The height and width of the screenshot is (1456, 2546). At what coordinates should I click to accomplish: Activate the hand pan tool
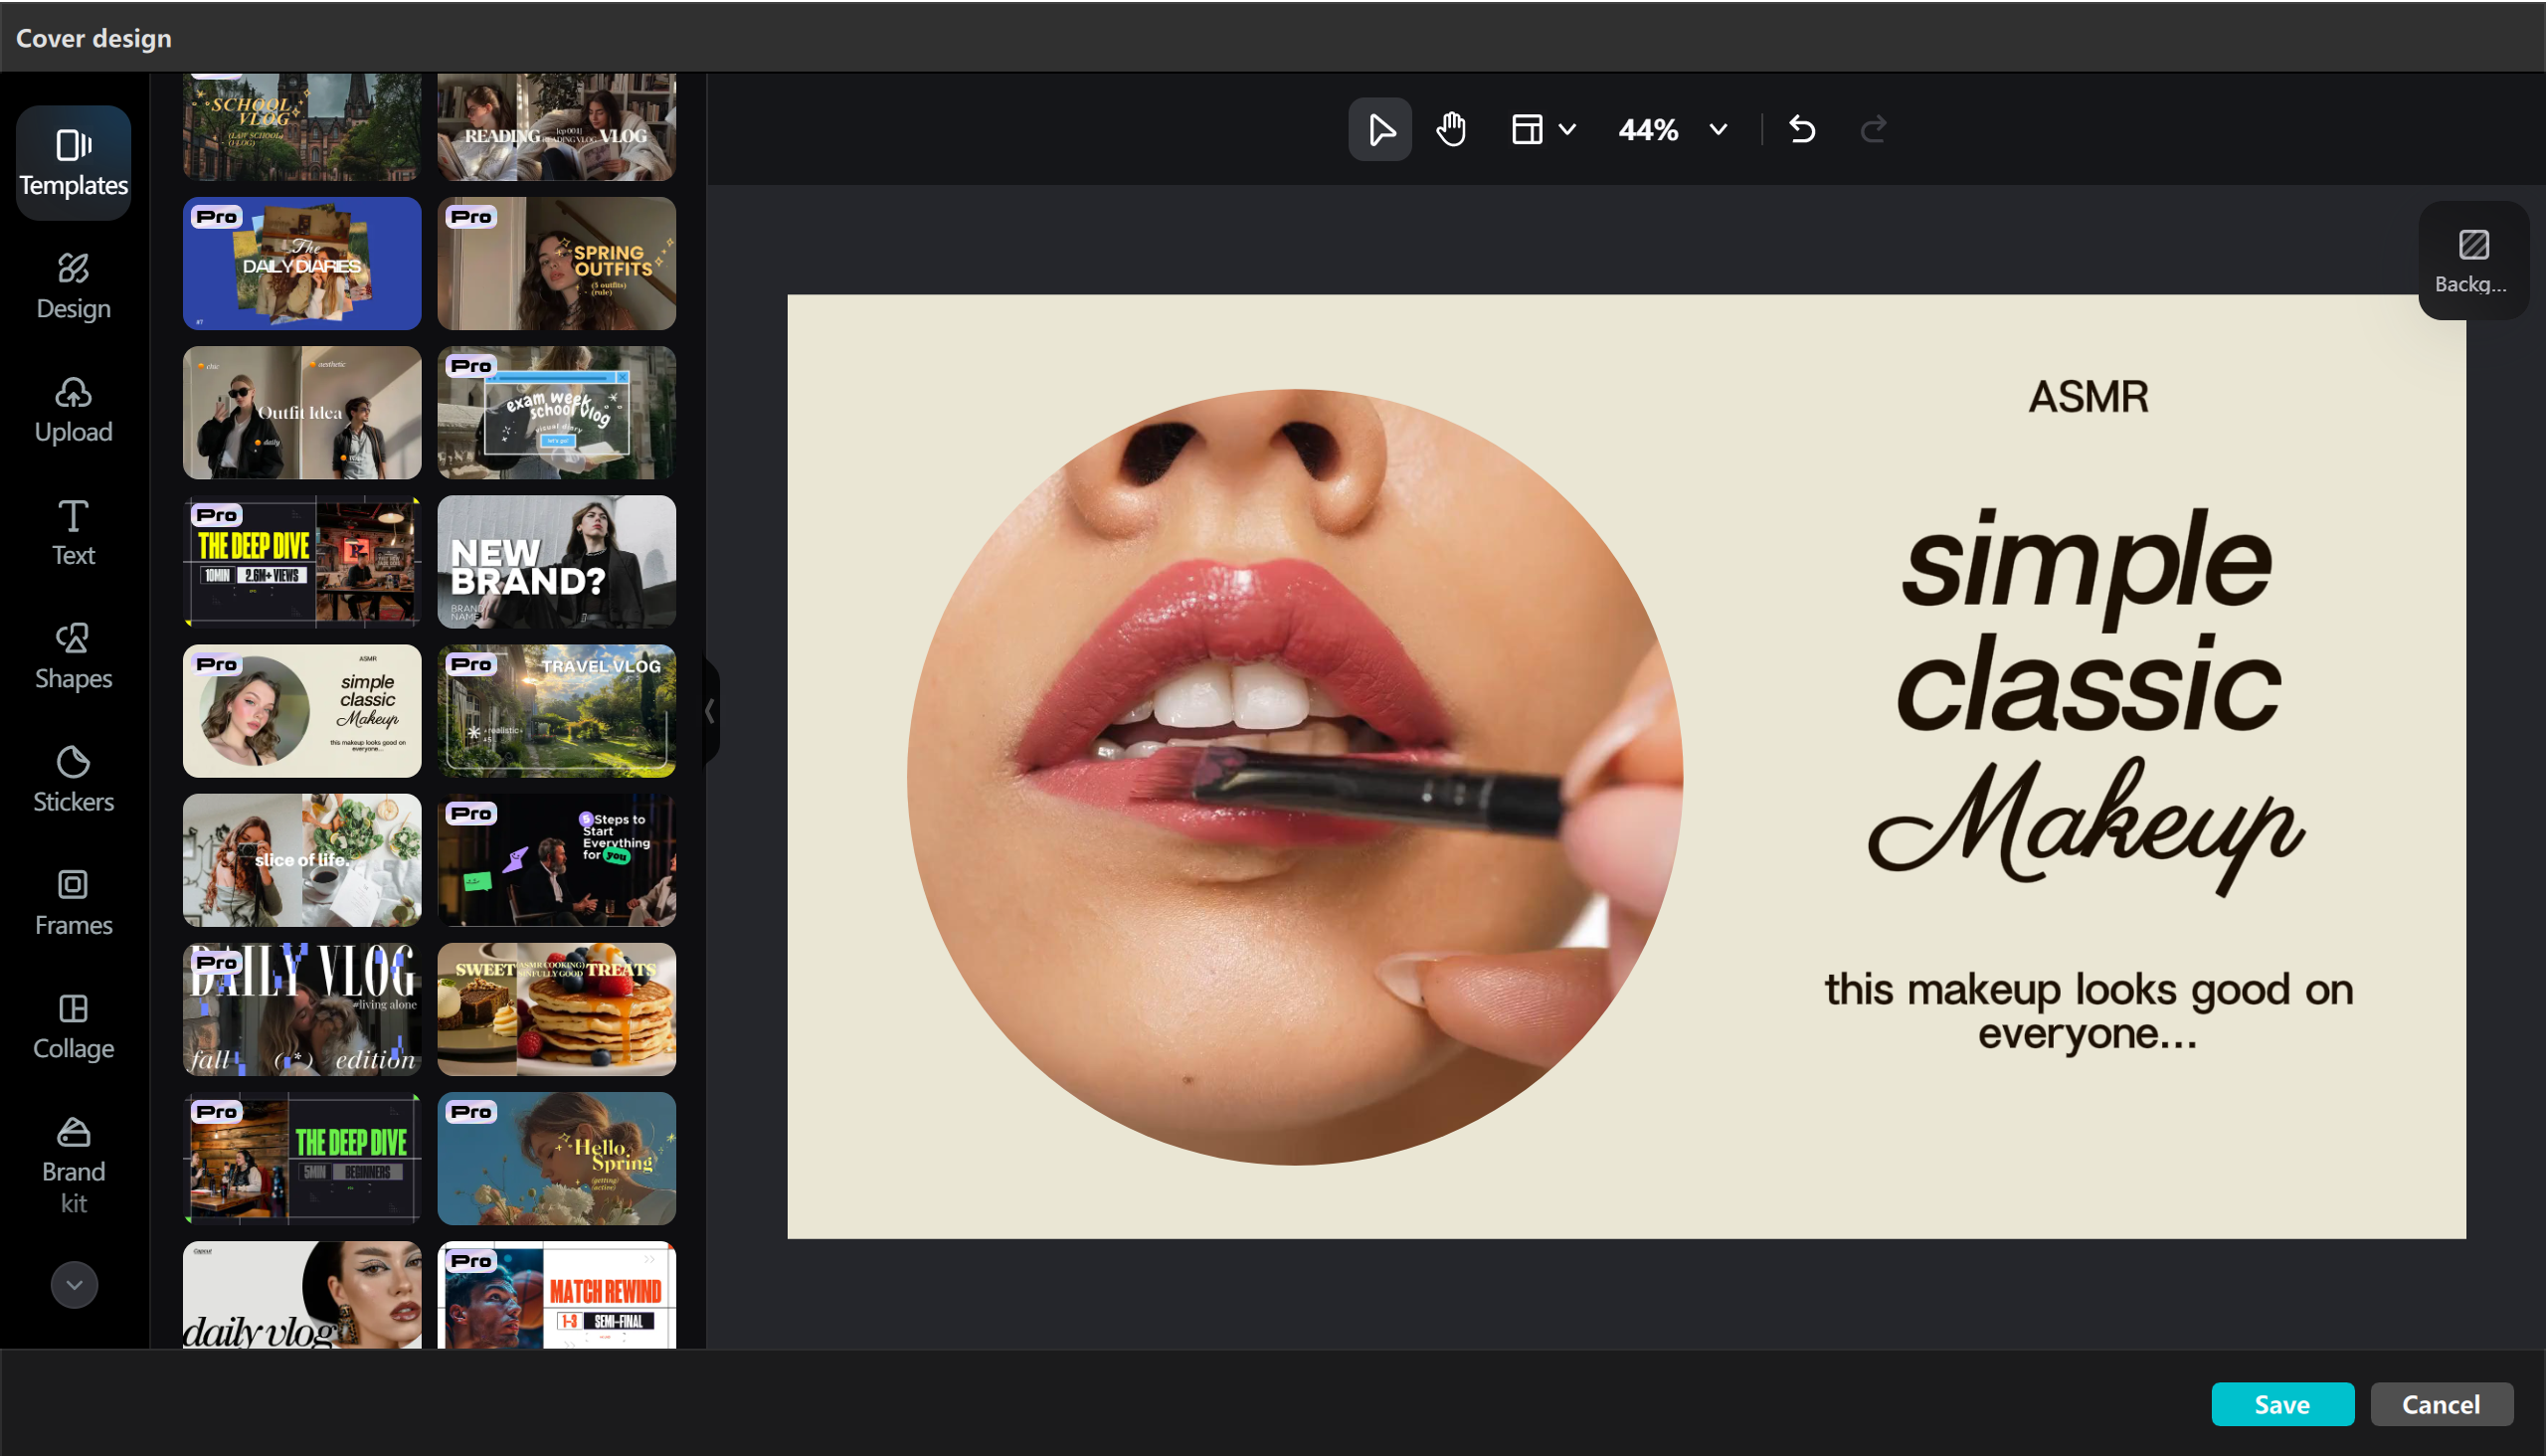pyautogui.click(x=1451, y=129)
